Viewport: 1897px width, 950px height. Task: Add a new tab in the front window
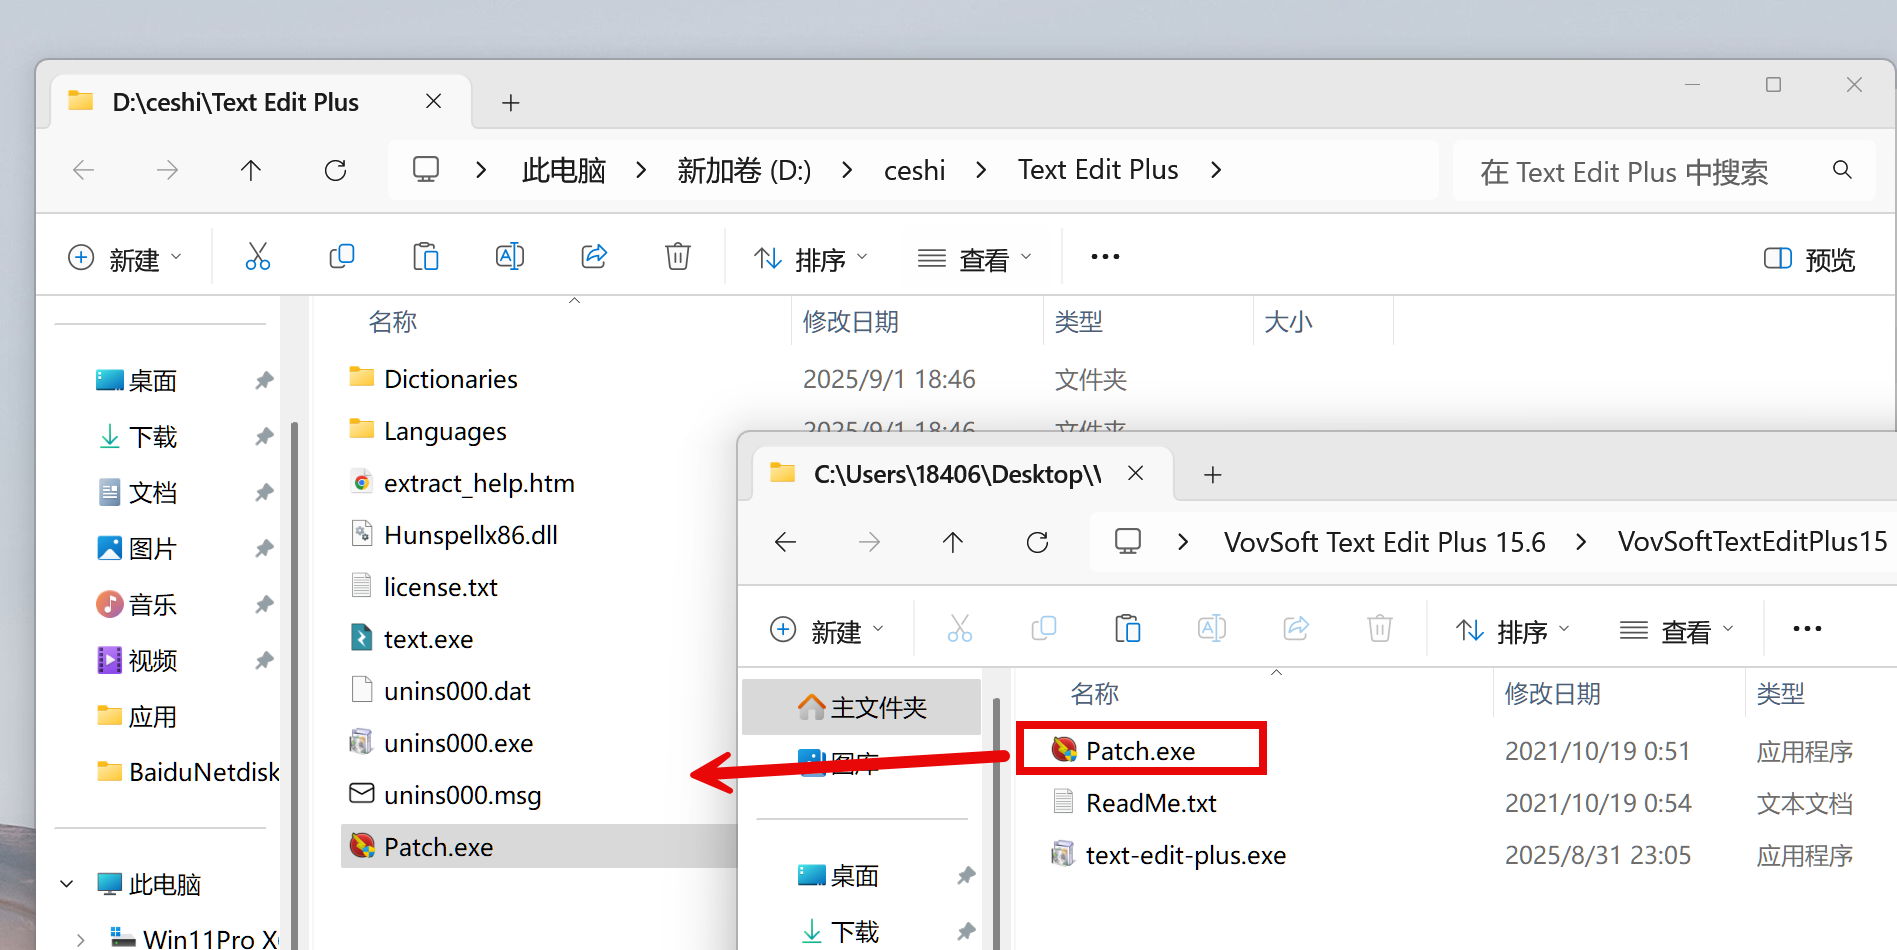1212,475
